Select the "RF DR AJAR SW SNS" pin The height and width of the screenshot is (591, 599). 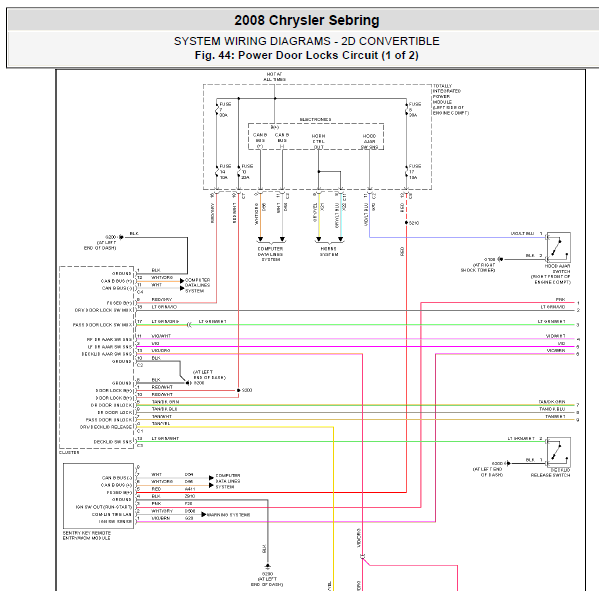tap(109, 339)
